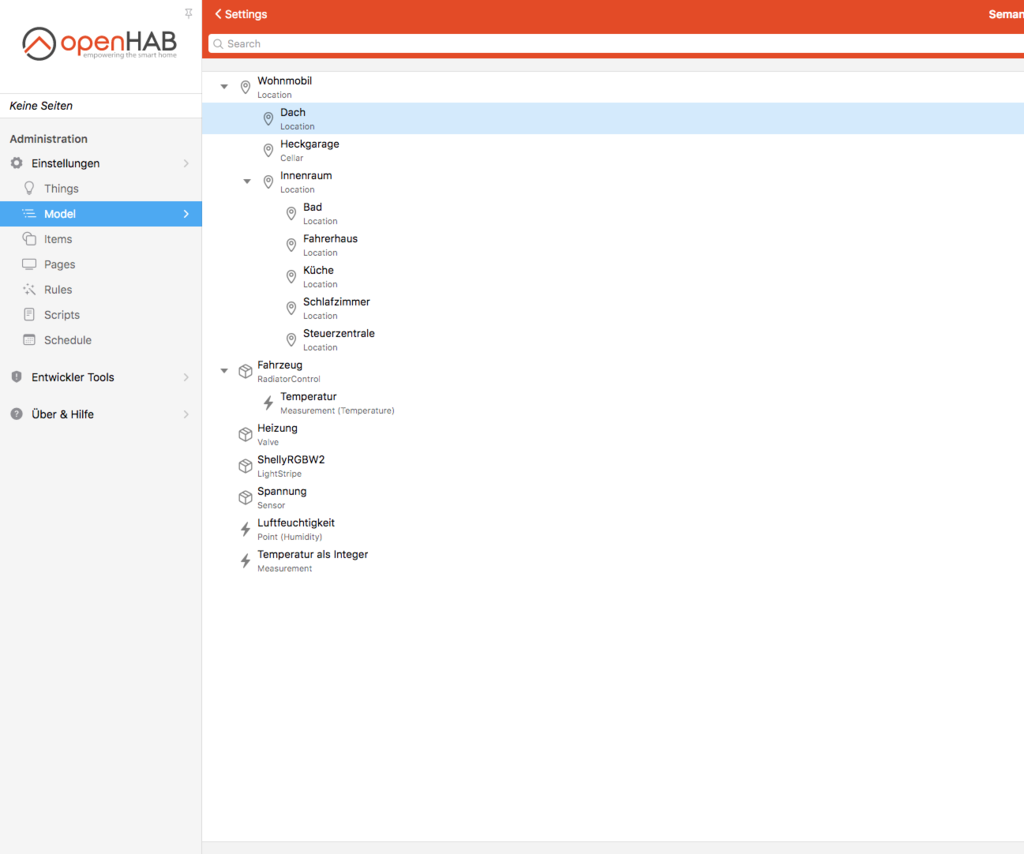Viewport: 1024px width, 854px height.
Task: Click the Luftfeuchtigkeit point bolt icon
Action: tap(246, 529)
